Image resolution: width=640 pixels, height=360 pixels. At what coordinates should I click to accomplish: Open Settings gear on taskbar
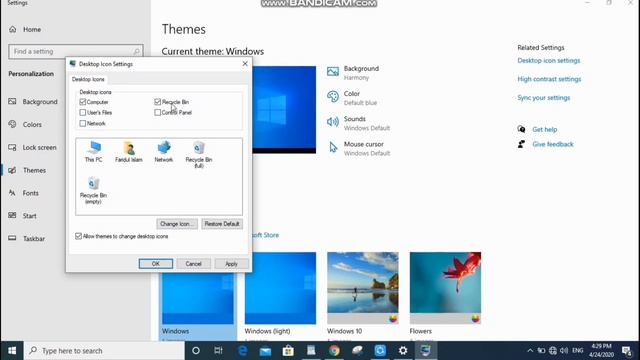[x=403, y=351]
